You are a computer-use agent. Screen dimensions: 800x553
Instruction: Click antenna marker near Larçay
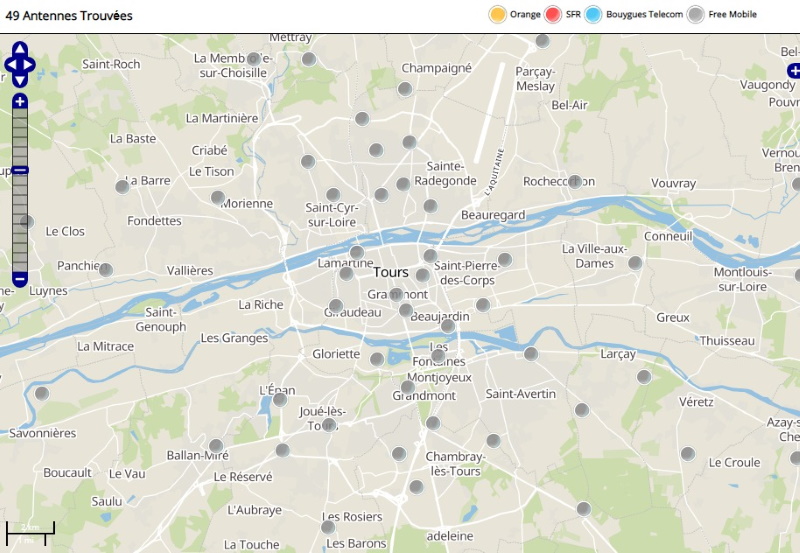click(x=644, y=377)
